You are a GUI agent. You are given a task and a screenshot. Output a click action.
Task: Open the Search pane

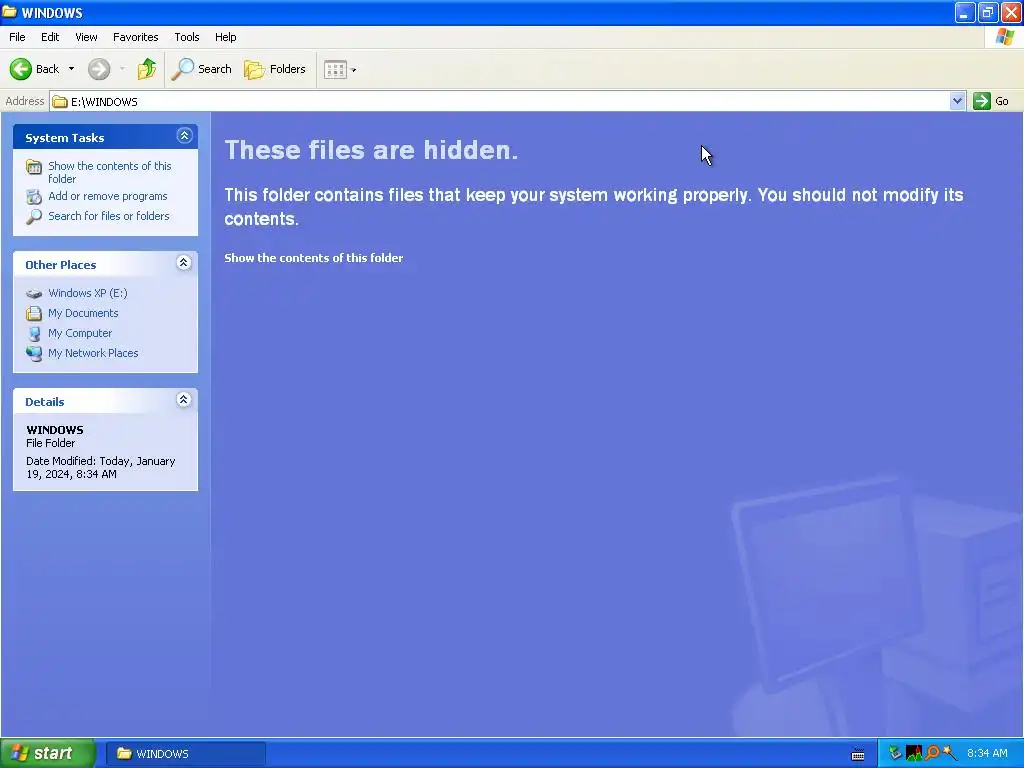click(x=202, y=69)
